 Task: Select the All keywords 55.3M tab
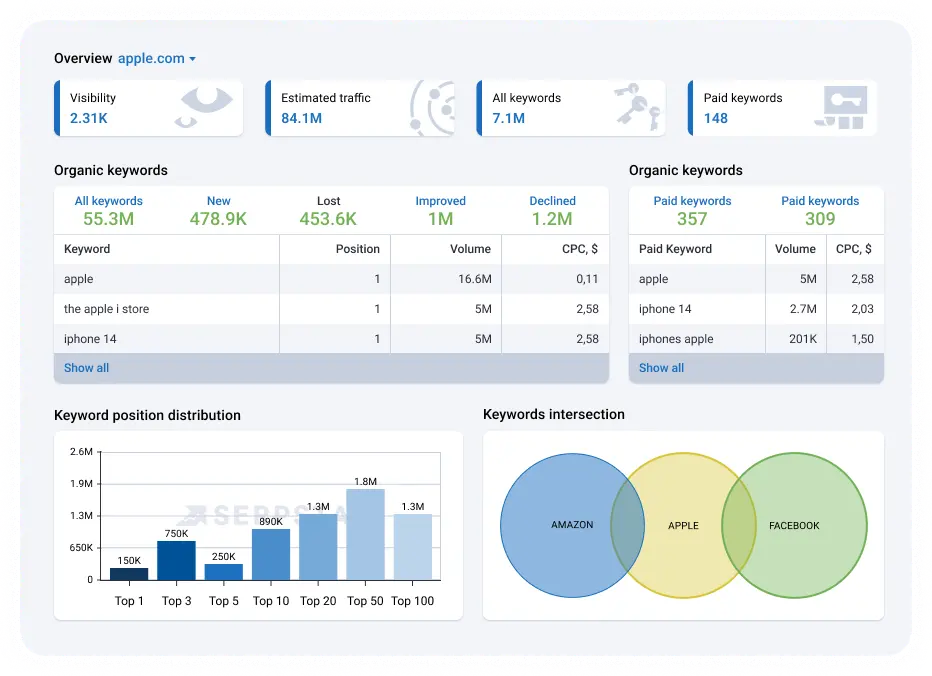[109, 210]
